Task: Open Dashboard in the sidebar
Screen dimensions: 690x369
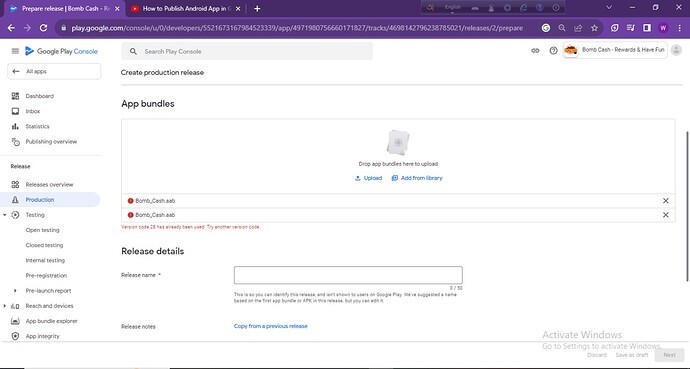Action: [x=40, y=96]
